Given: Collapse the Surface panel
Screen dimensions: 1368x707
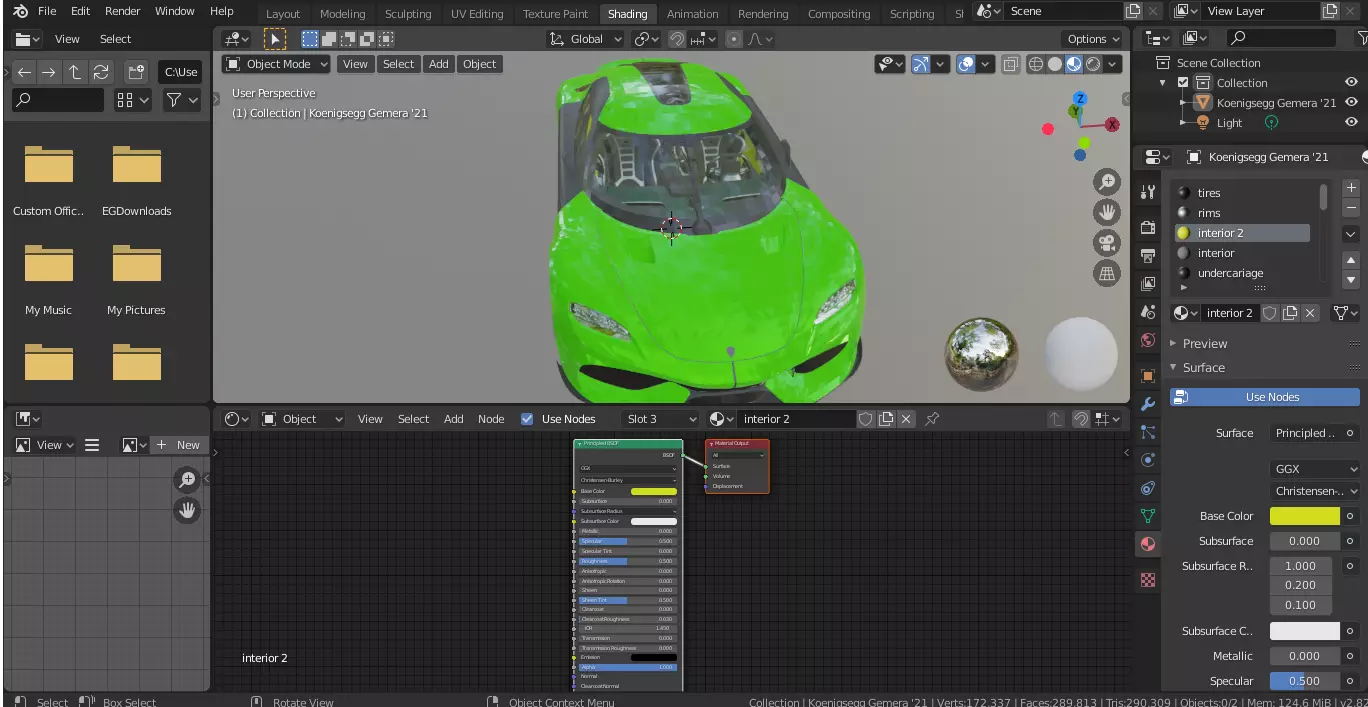Looking at the screenshot, I should 1203,367.
